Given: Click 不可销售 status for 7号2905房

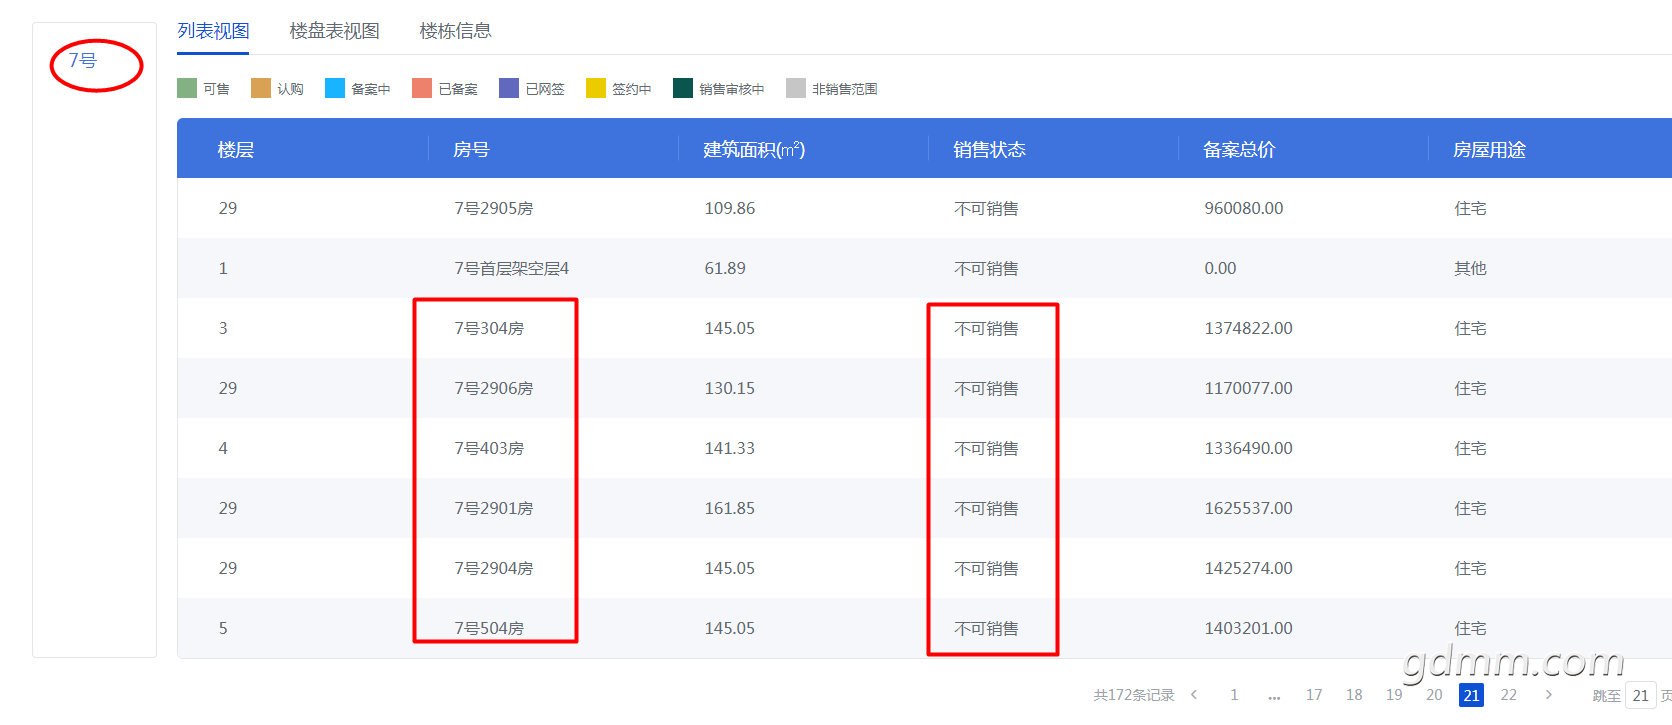Looking at the screenshot, I should pos(986,208).
